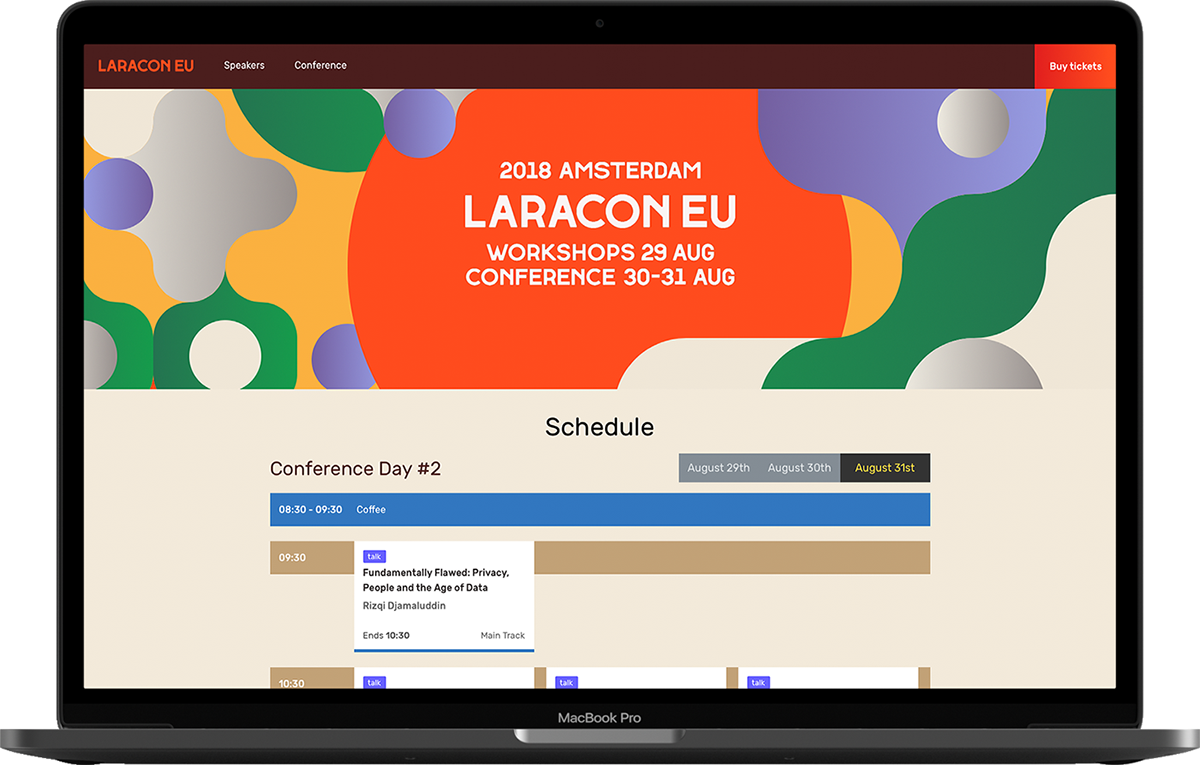Switch to the August 29th tab

718,468
